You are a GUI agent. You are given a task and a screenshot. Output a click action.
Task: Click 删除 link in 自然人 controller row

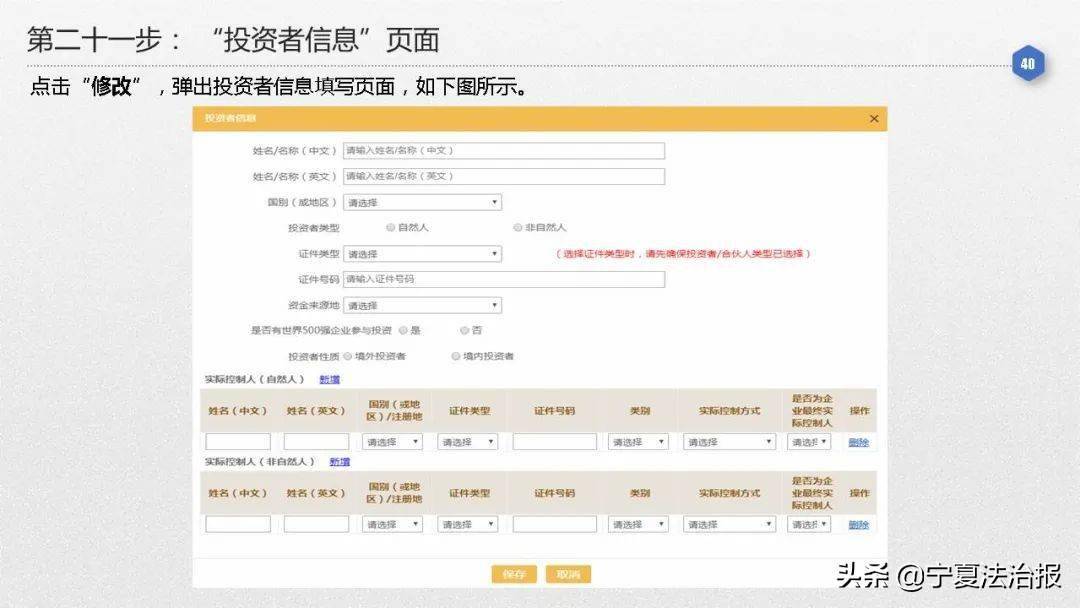[858, 443]
